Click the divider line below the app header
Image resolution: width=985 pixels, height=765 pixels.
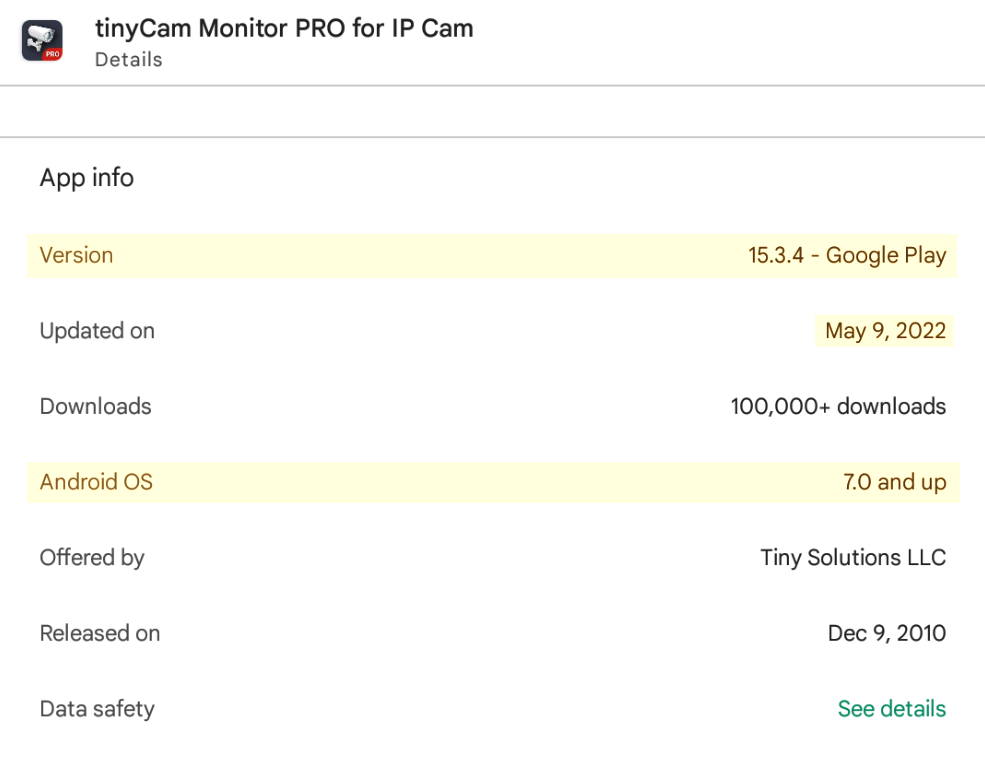pyautogui.click(x=492, y=86)
